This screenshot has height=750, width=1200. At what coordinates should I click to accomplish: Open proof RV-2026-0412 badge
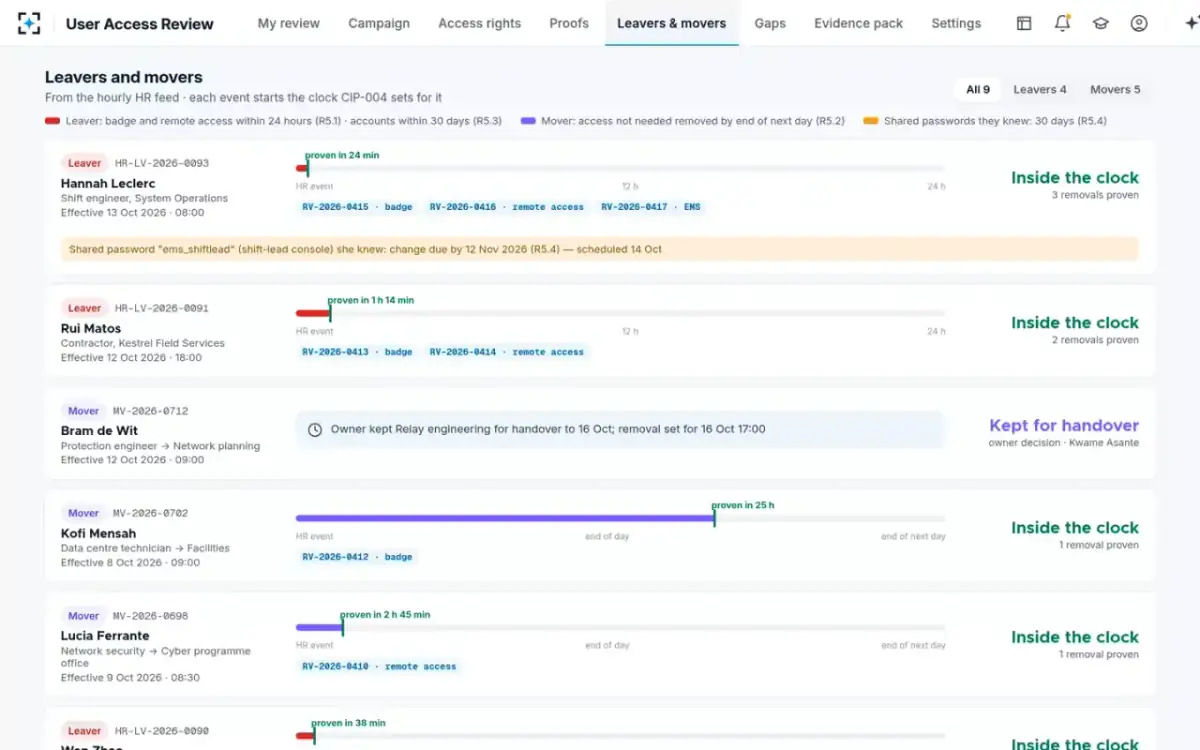[357, 557]
